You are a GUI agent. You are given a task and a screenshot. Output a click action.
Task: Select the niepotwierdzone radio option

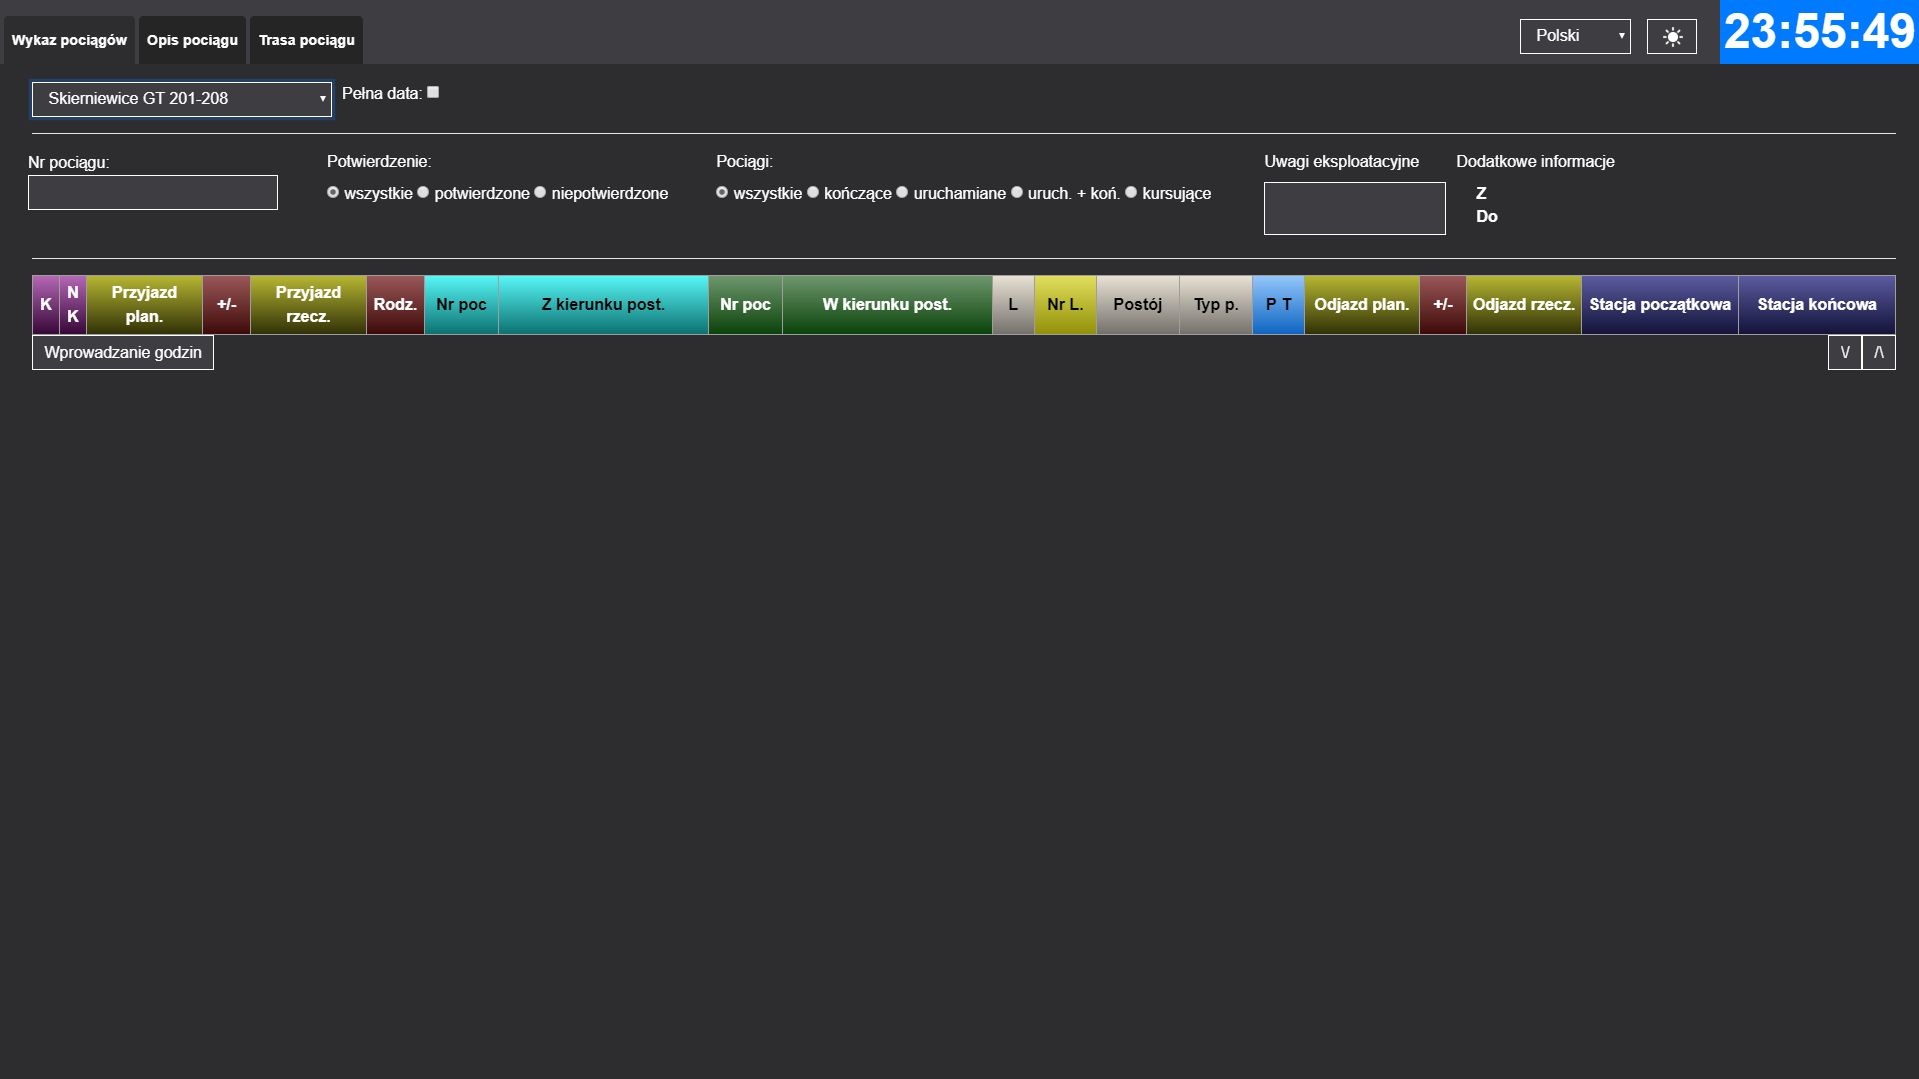(x=541, y=192)
